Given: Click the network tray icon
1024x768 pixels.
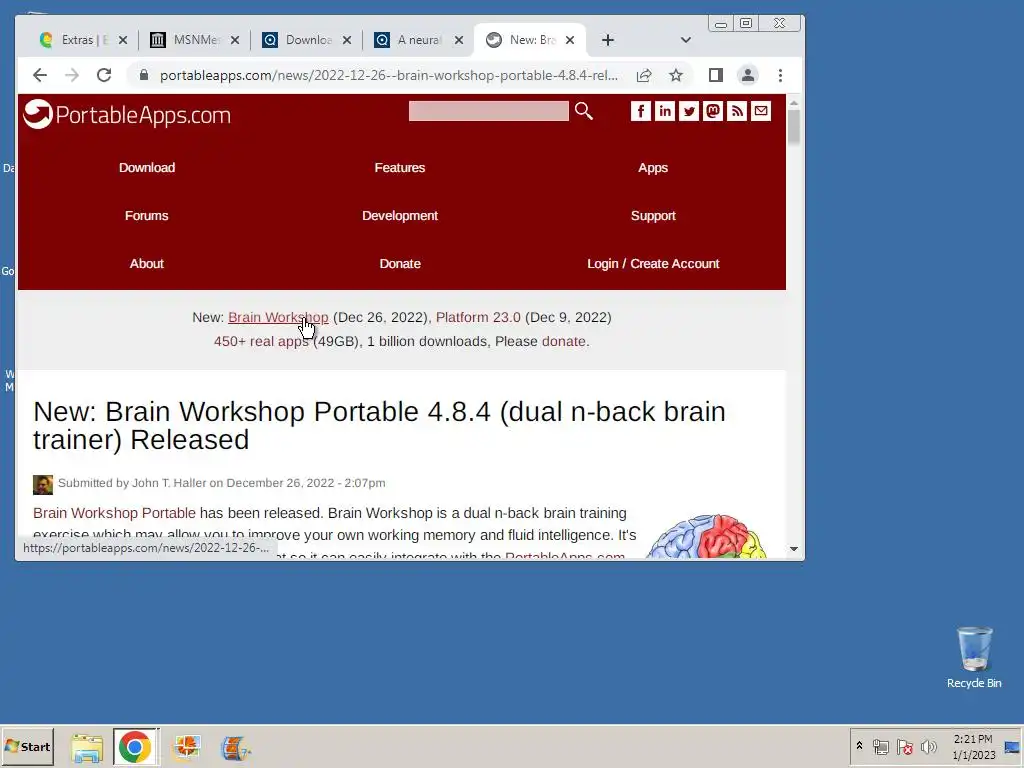Looking at the screenshot, I should (x=881, y=746).
